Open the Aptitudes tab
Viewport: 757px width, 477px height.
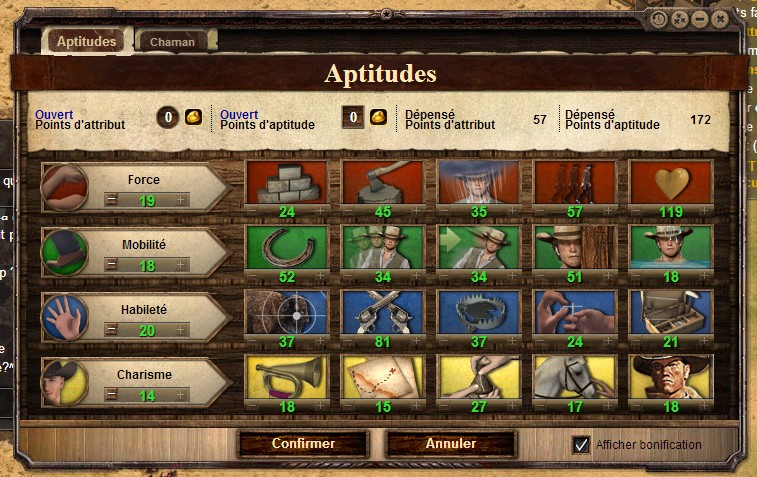(x=86, y=42)
